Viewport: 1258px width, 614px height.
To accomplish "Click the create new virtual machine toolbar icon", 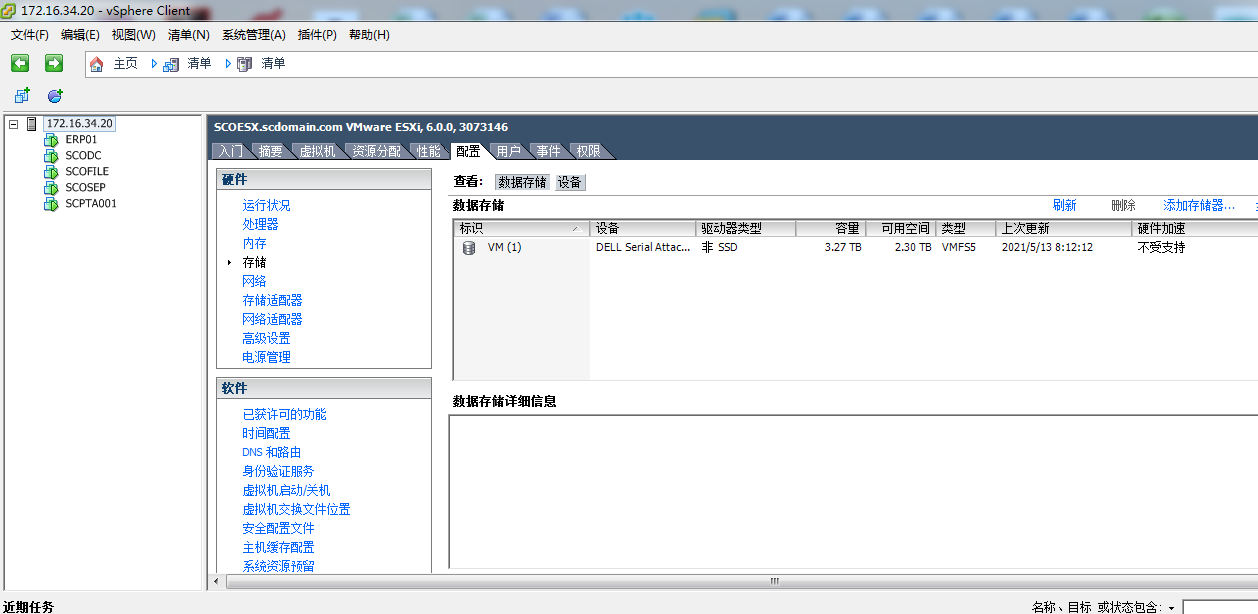I will coord(22,96).
